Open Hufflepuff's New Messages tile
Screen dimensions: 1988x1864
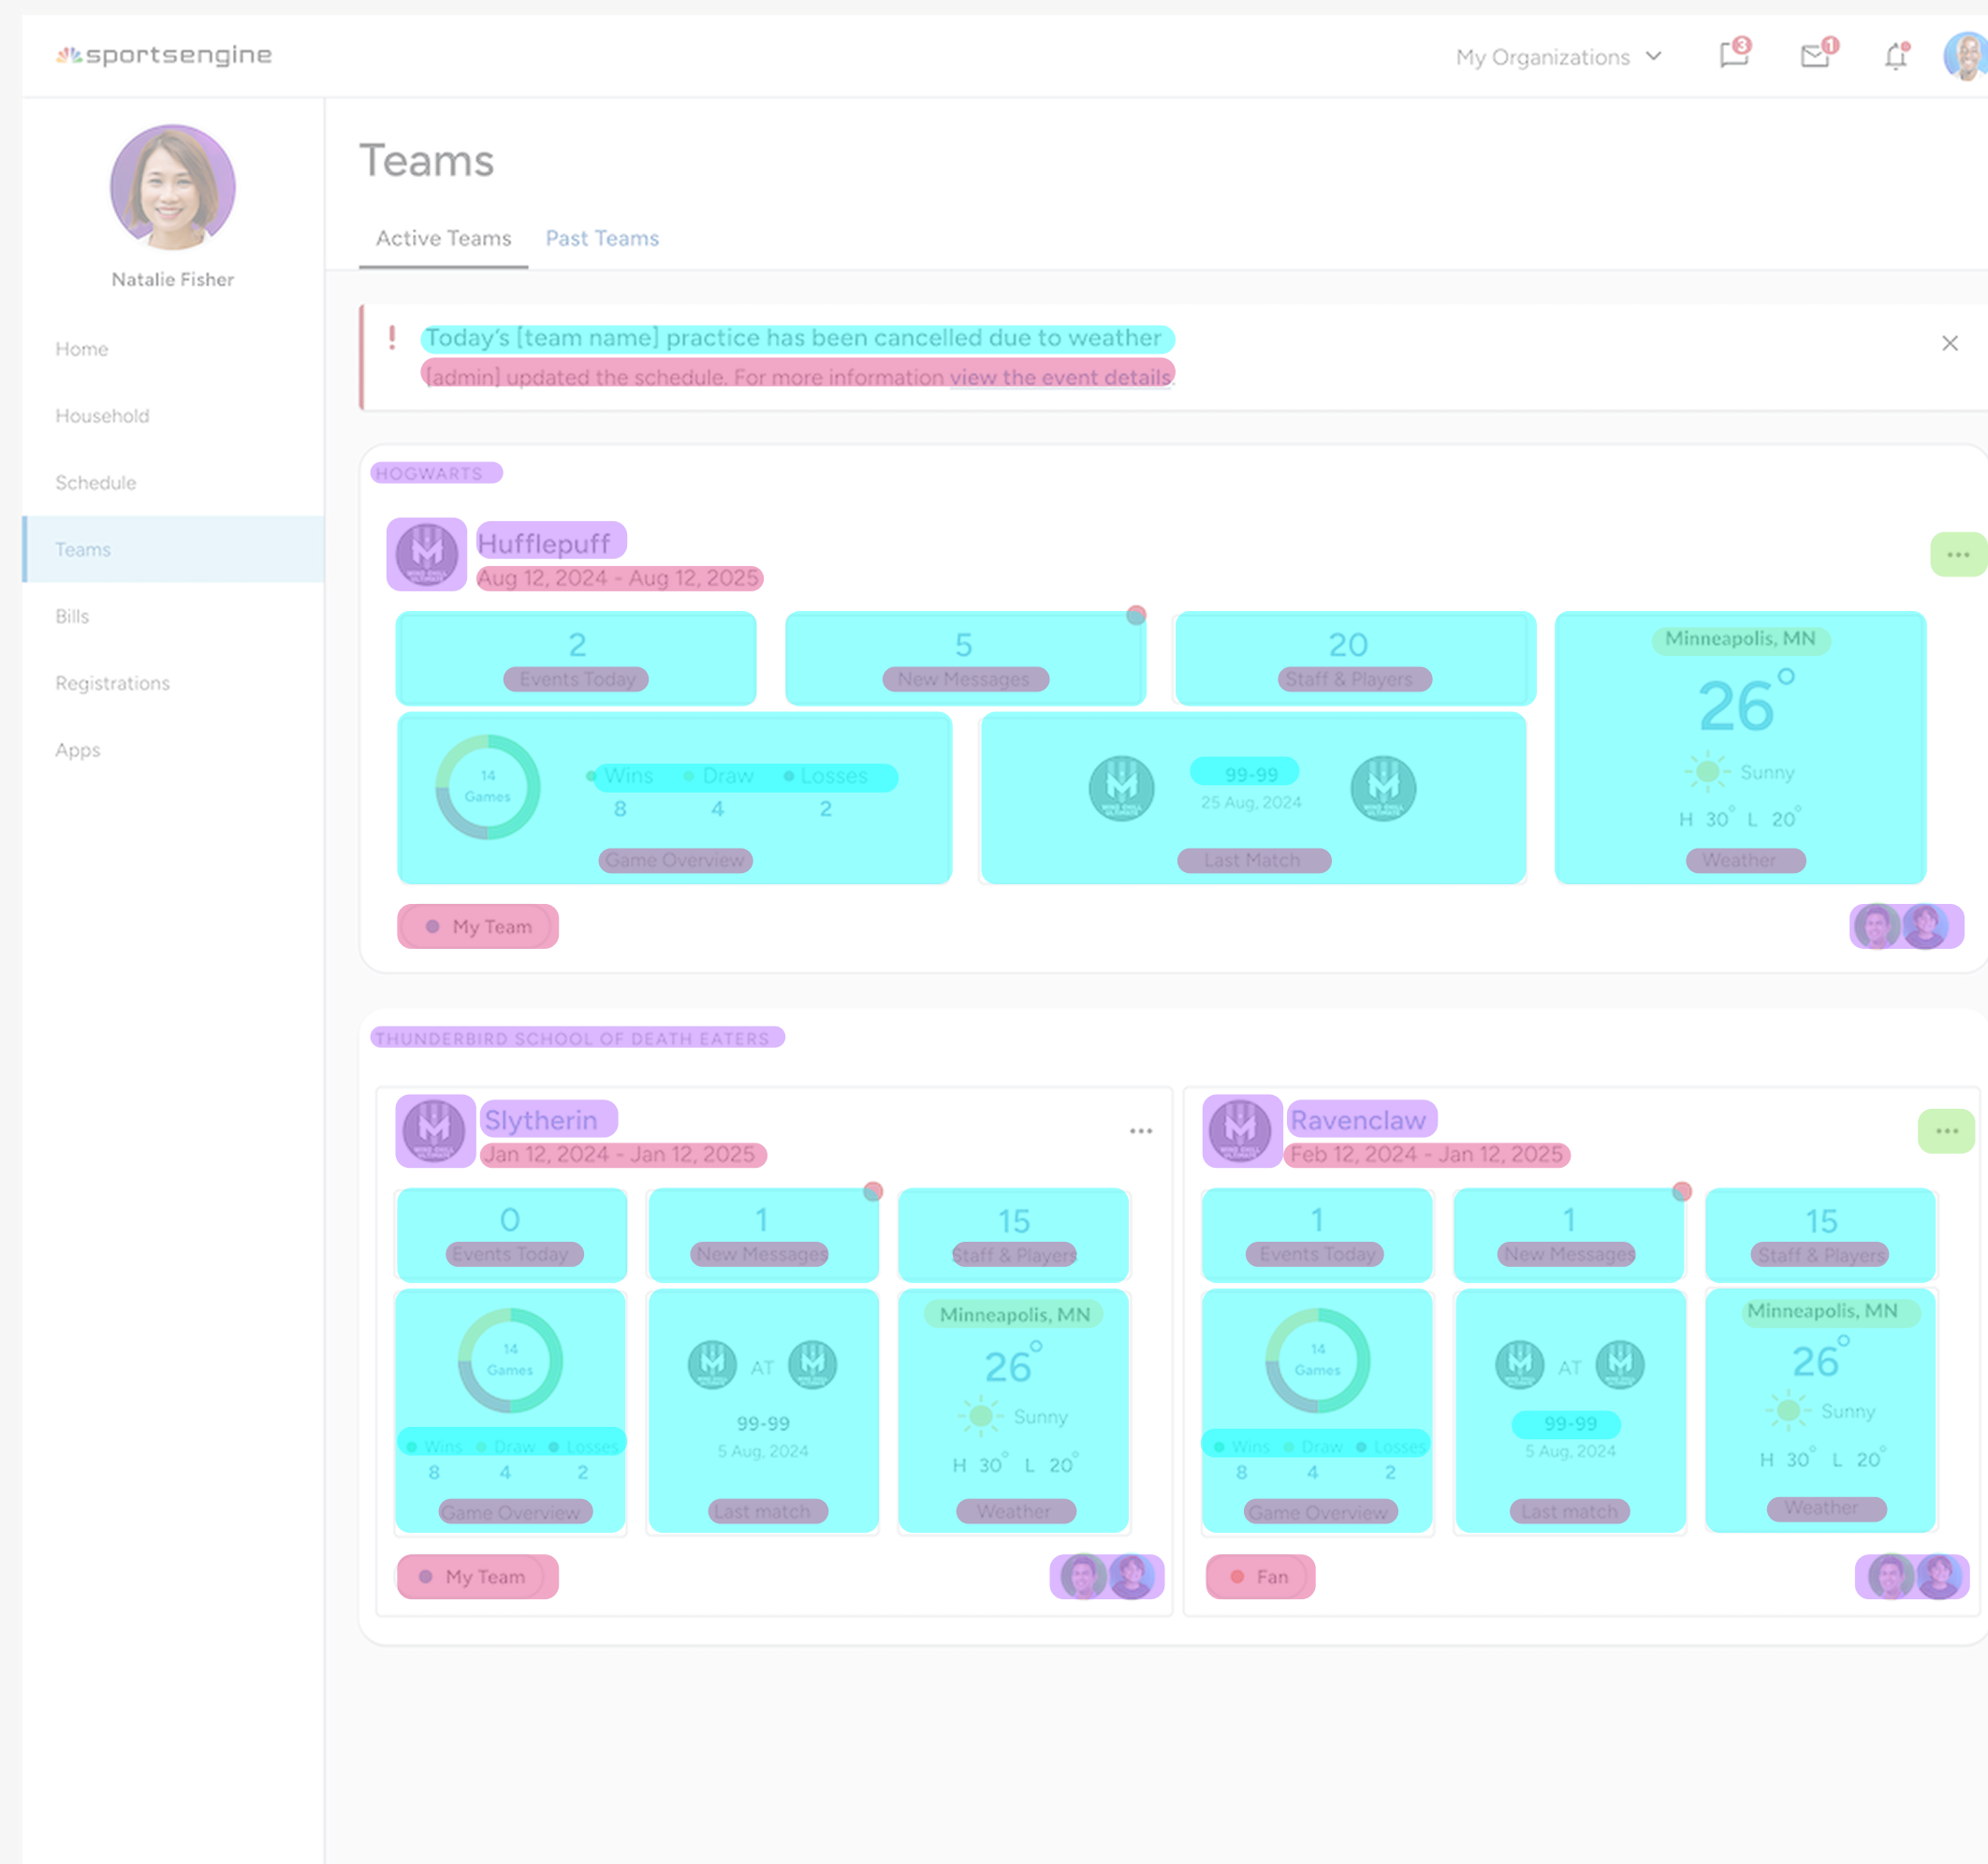(x=964, y=657)
